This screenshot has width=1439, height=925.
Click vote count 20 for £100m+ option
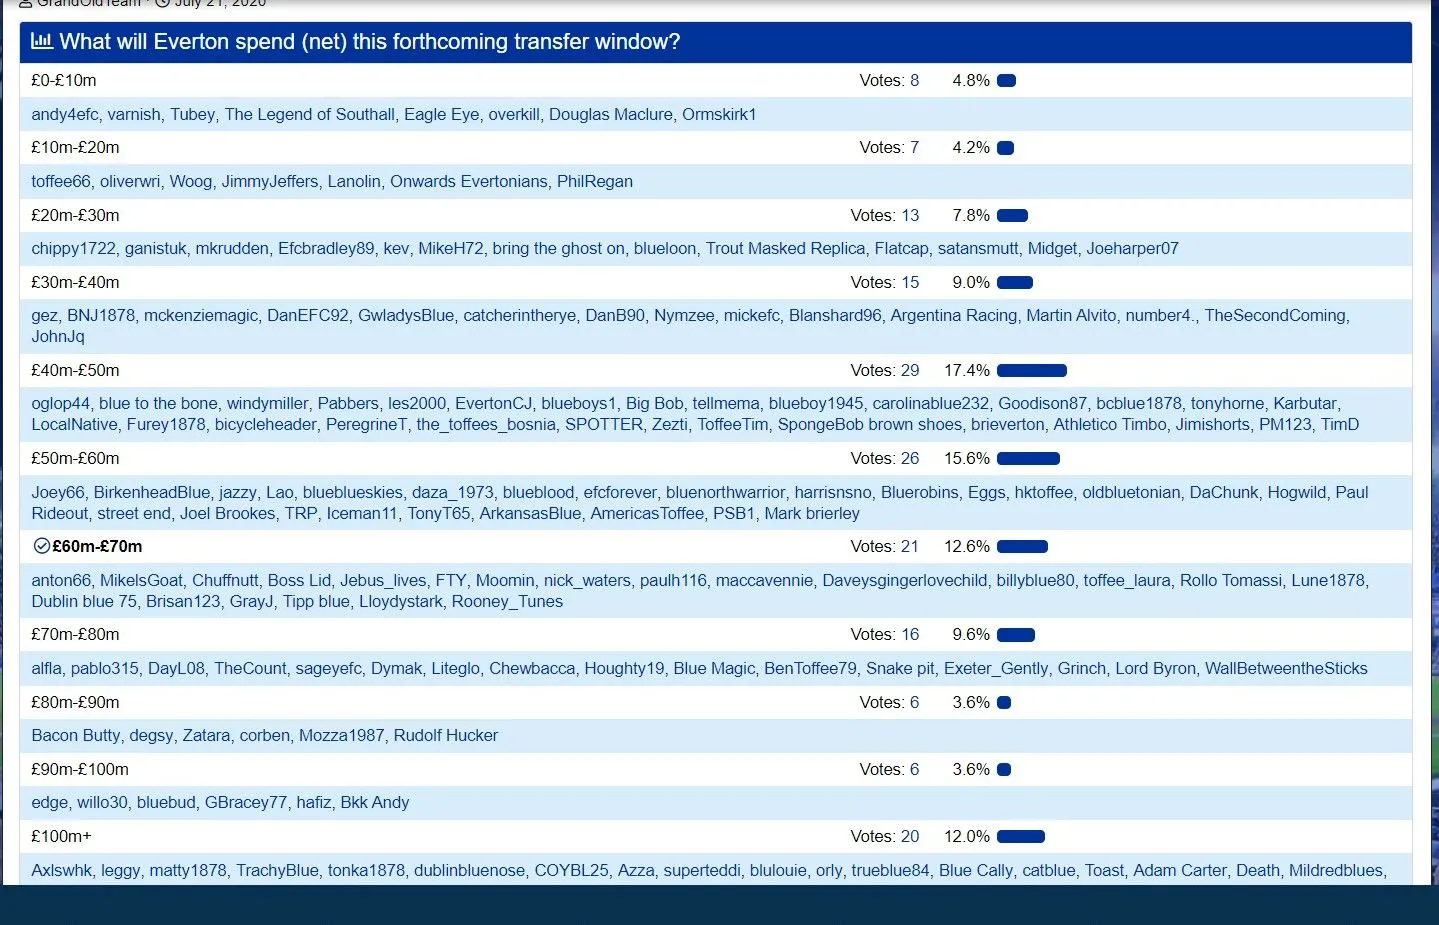coord(909,836)
